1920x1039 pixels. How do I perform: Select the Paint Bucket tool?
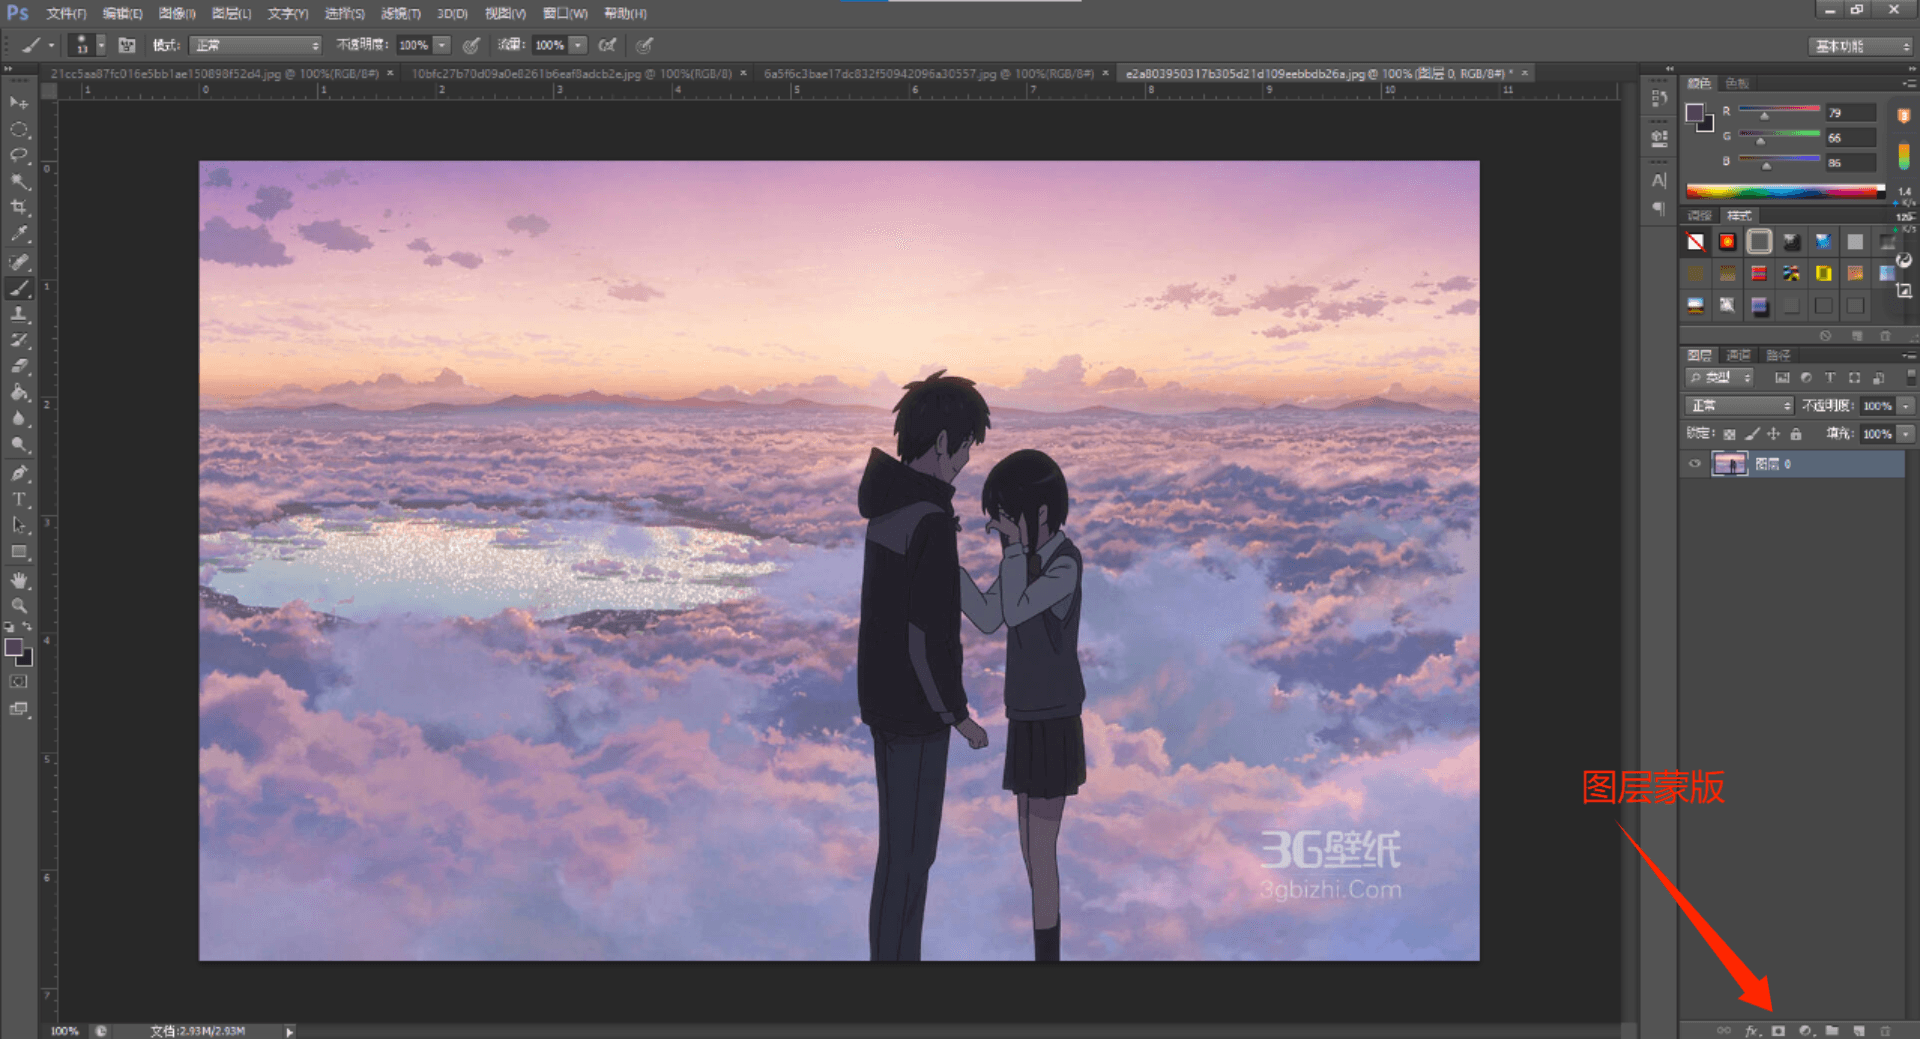[19, 392]
